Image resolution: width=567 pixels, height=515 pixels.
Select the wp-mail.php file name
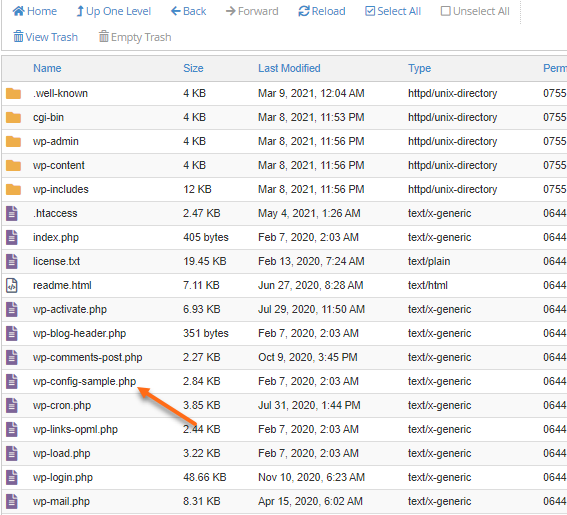point(61,502)
